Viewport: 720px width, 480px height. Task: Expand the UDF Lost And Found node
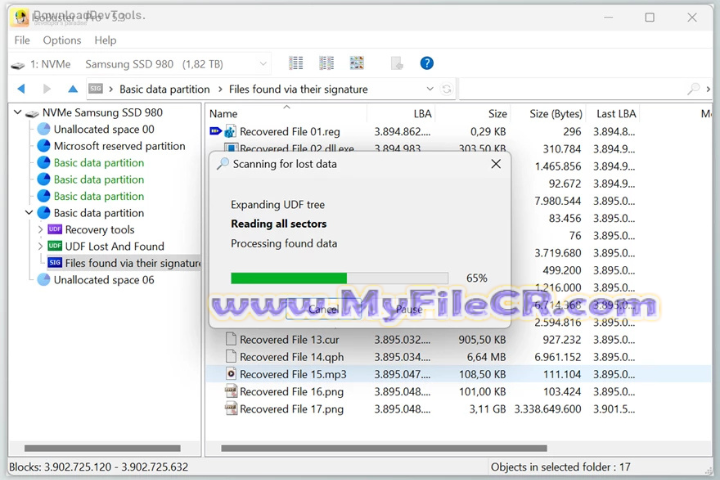[x=40, y=246]
